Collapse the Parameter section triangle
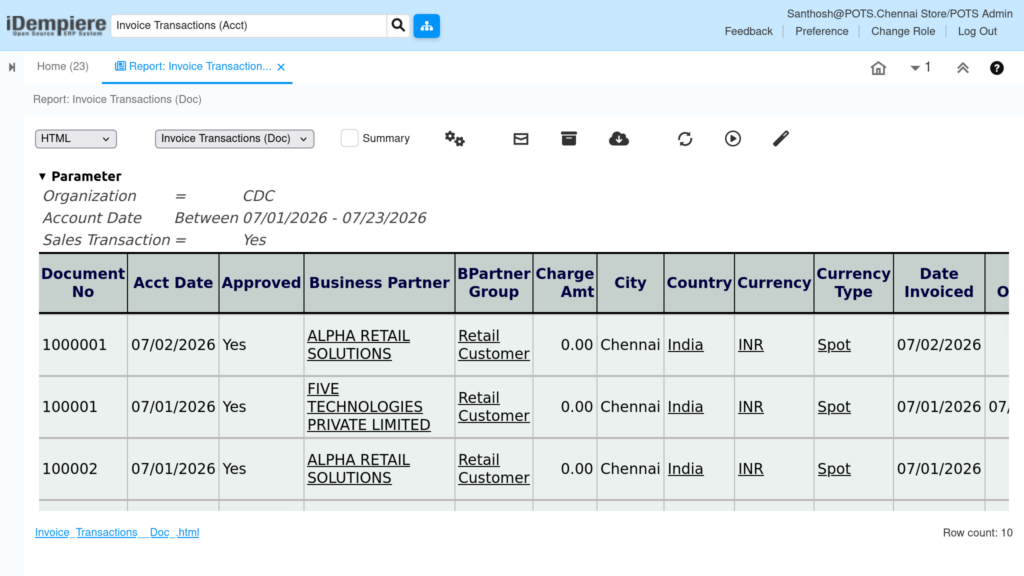 (42, 176)
